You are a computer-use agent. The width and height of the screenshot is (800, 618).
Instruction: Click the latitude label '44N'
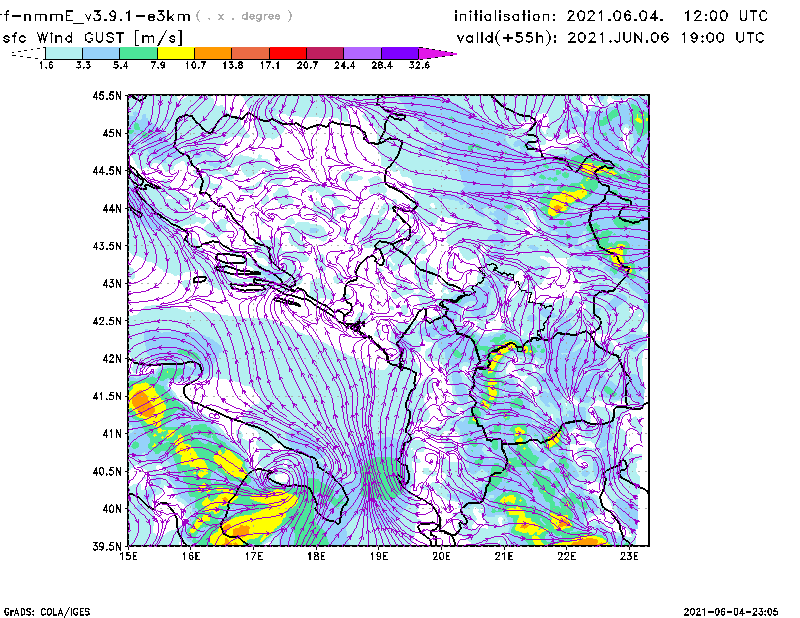[x=112, y=208]
